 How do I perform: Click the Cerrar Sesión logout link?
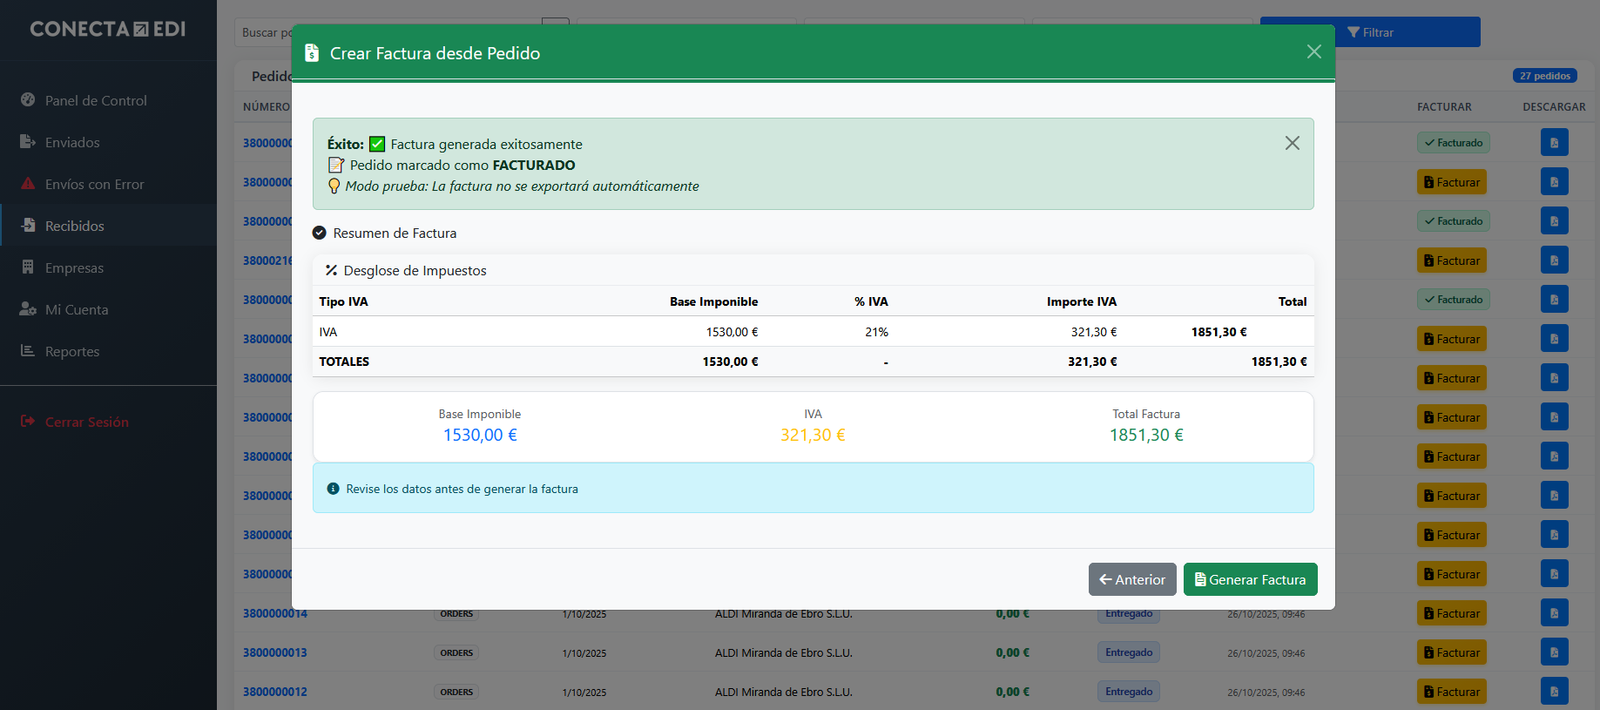(x=86, y=422)
